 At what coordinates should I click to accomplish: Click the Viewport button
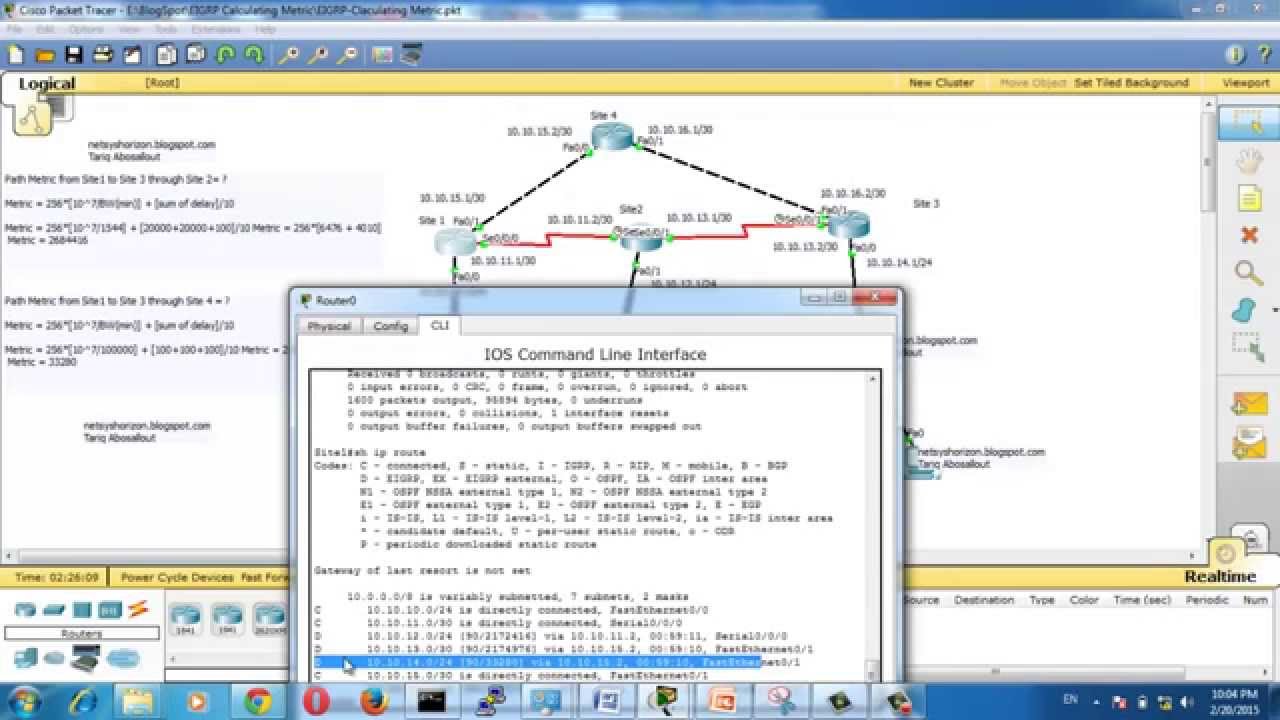[1245, 83]
